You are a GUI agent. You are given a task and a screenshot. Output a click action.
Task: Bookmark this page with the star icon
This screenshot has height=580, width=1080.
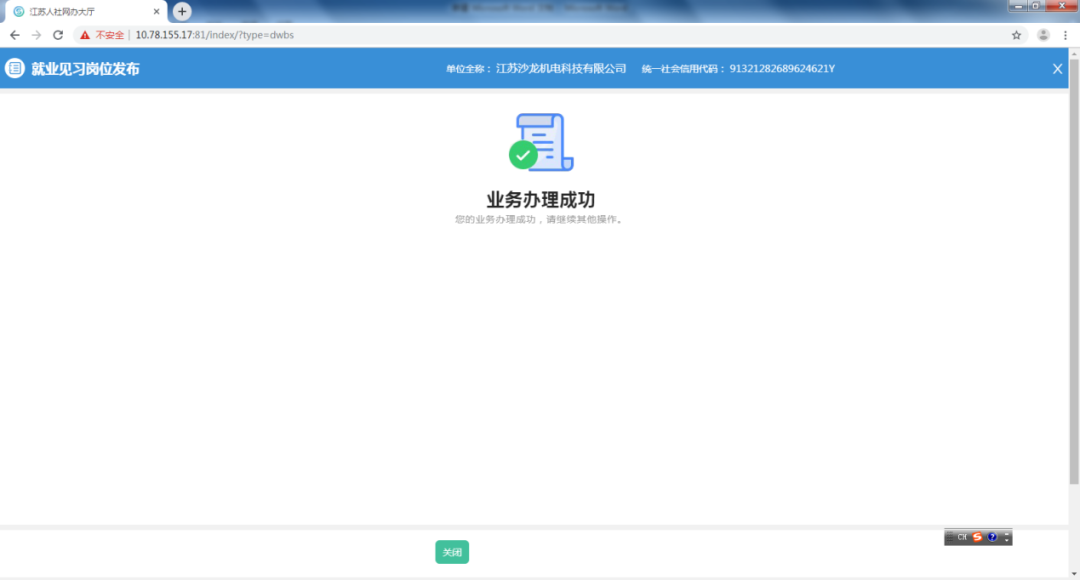1016,35
